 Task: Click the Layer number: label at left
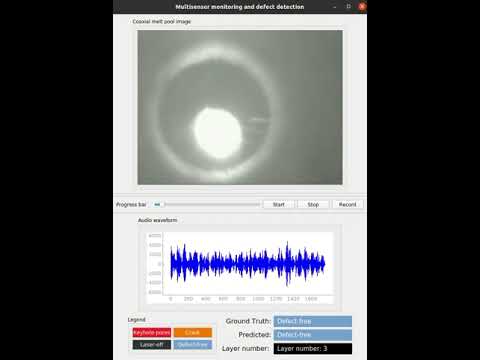245,348
